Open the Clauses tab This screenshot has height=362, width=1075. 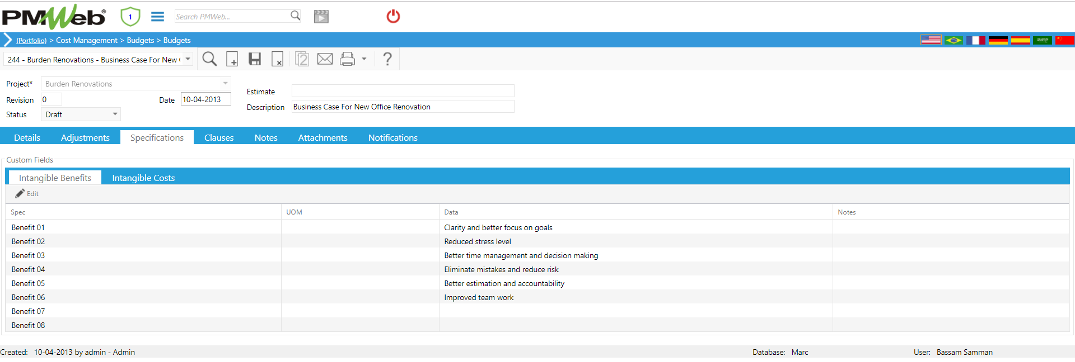point(219,138)
